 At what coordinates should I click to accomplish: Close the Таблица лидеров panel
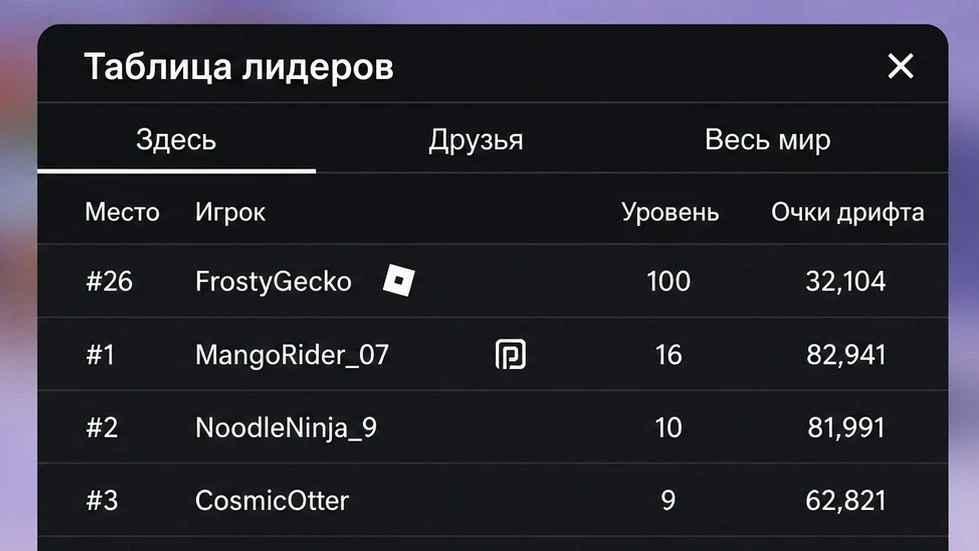pos(900,66)
